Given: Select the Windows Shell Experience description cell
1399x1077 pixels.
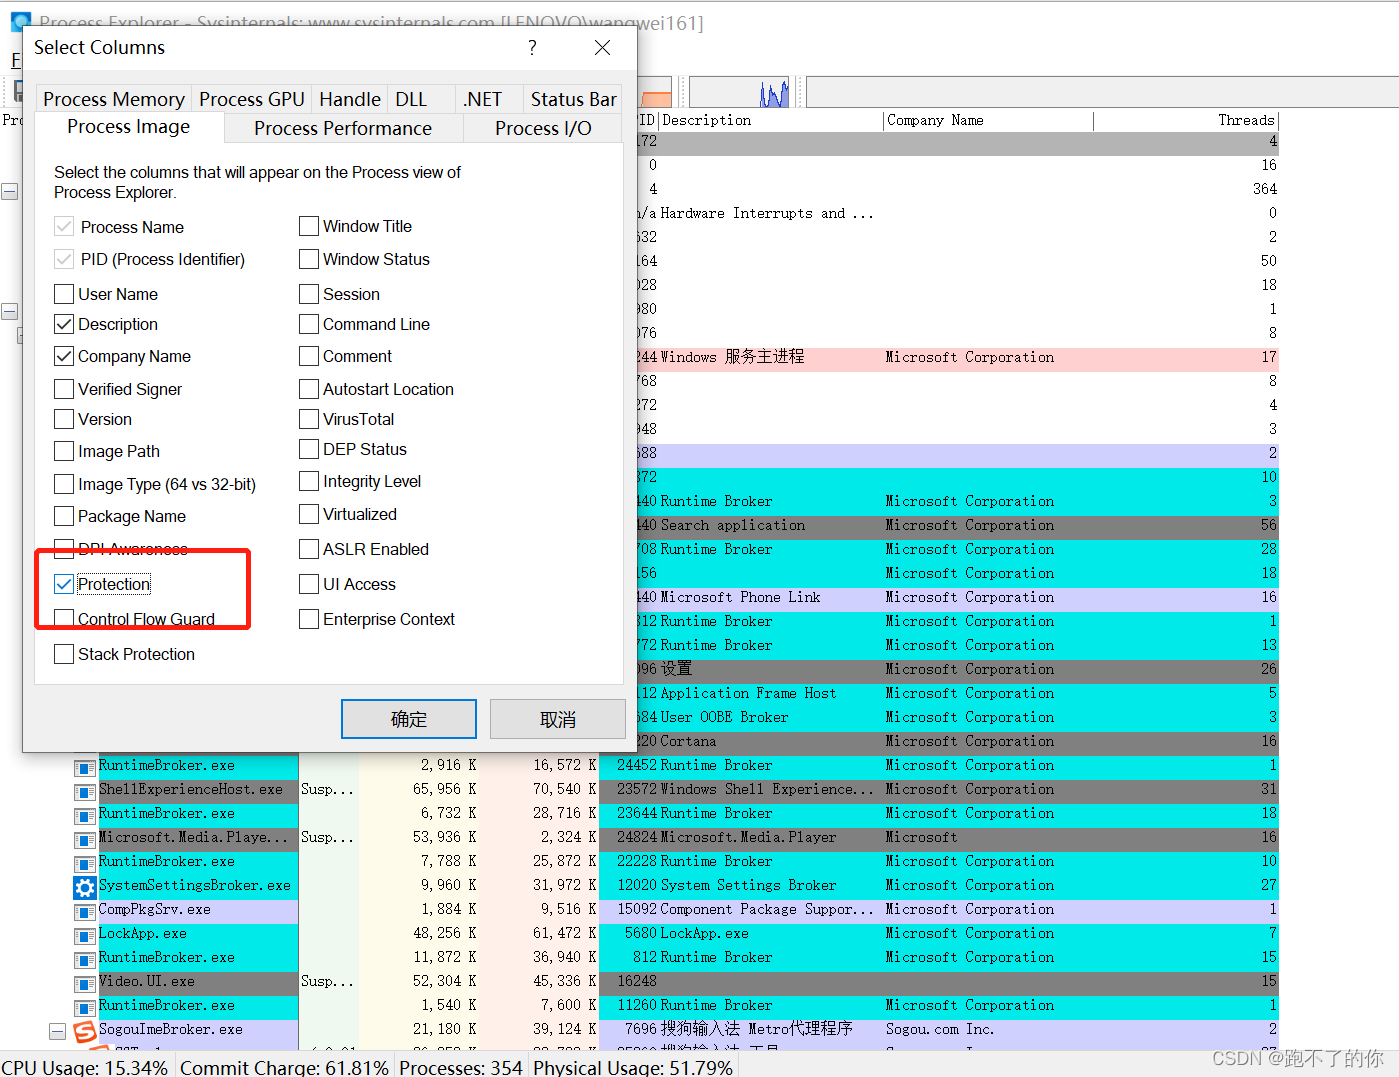Looking at the screenshot, I should click(767, 789).
